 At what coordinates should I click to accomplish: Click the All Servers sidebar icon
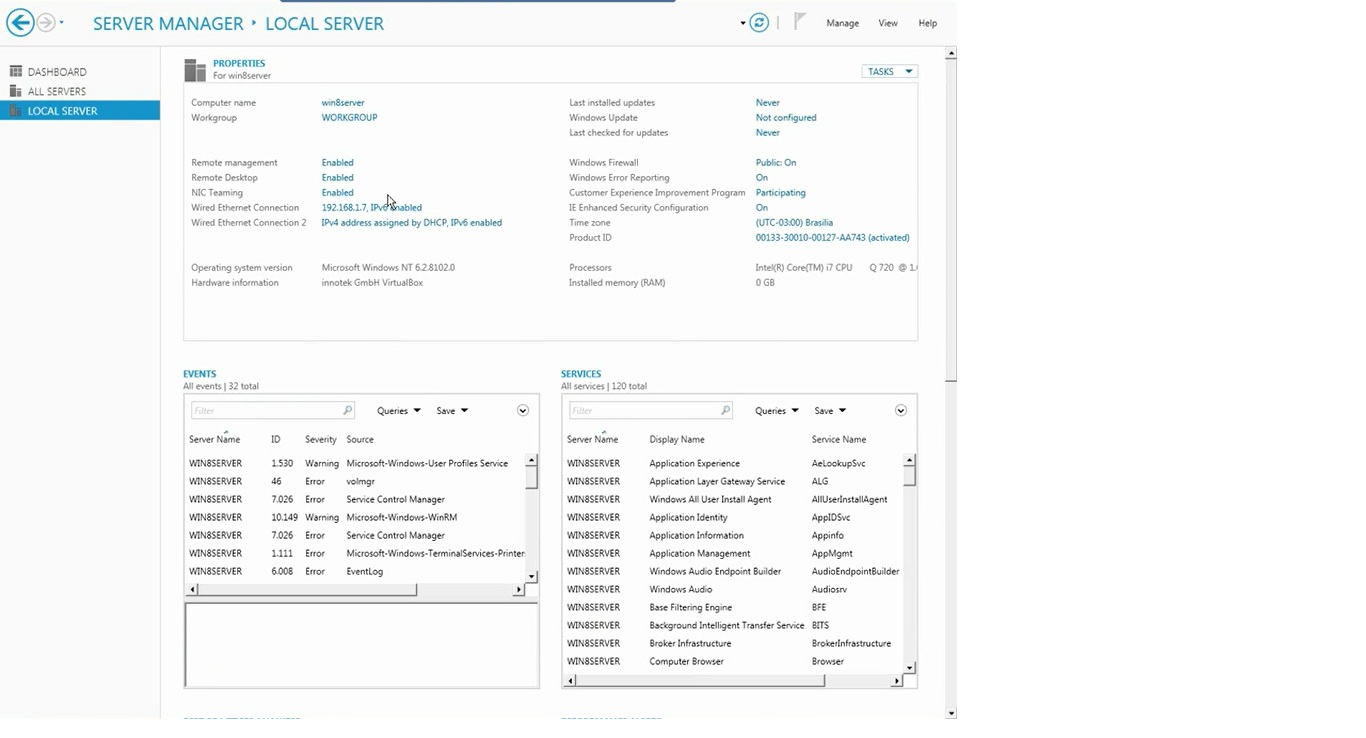point(15,91)
